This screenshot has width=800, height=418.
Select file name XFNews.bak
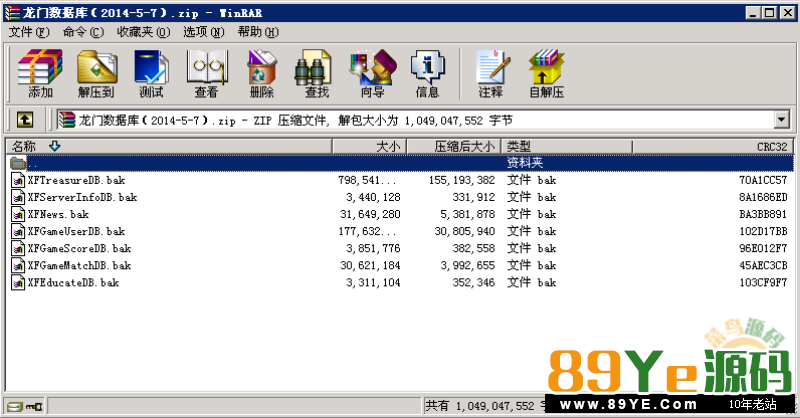tap(58, 214)
